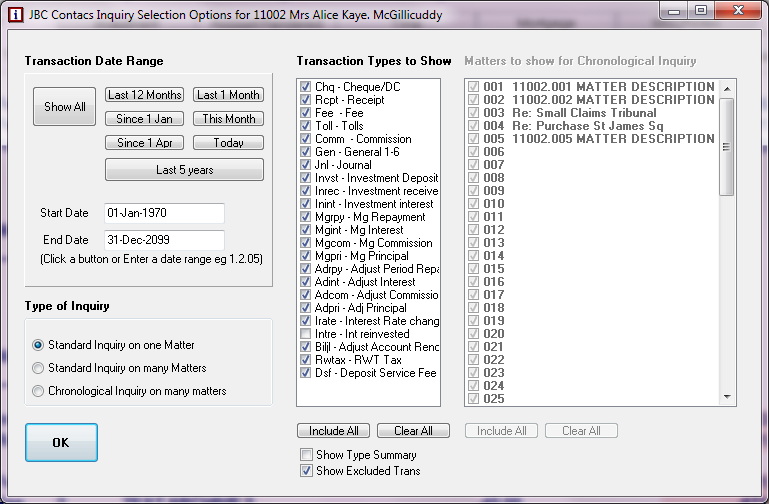The height and width of the screenshot is (504, 769).
Task: Click Include All under transaction types
Action: 333,431
